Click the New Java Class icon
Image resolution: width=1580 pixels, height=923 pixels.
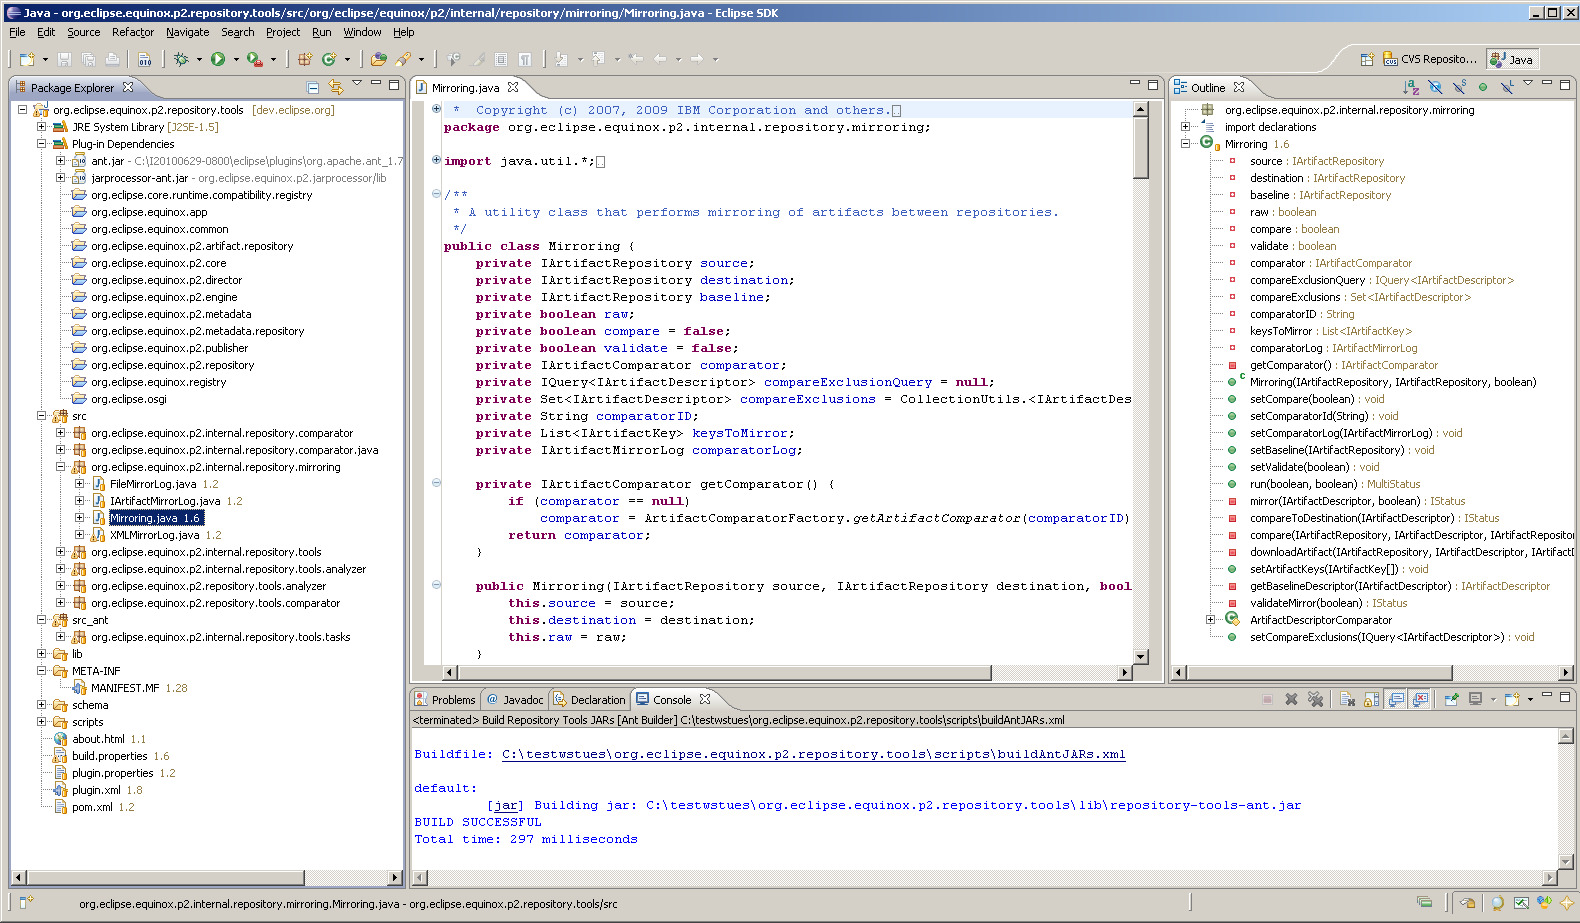[x=328, y=59]
